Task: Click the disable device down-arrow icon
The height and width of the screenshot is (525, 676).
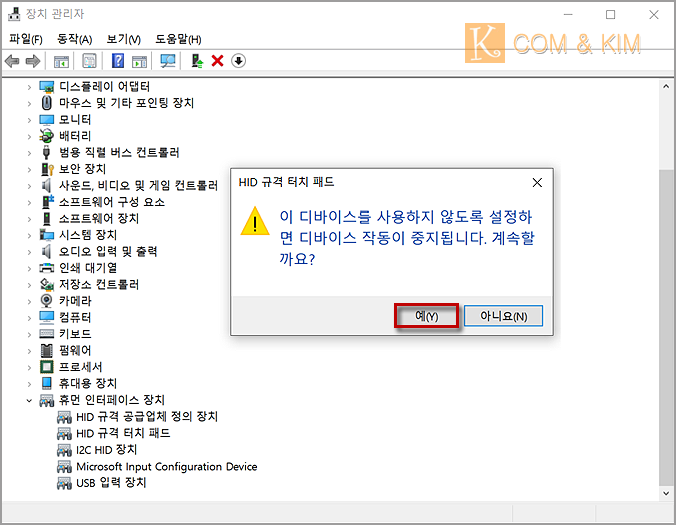Action: [238, 61]
